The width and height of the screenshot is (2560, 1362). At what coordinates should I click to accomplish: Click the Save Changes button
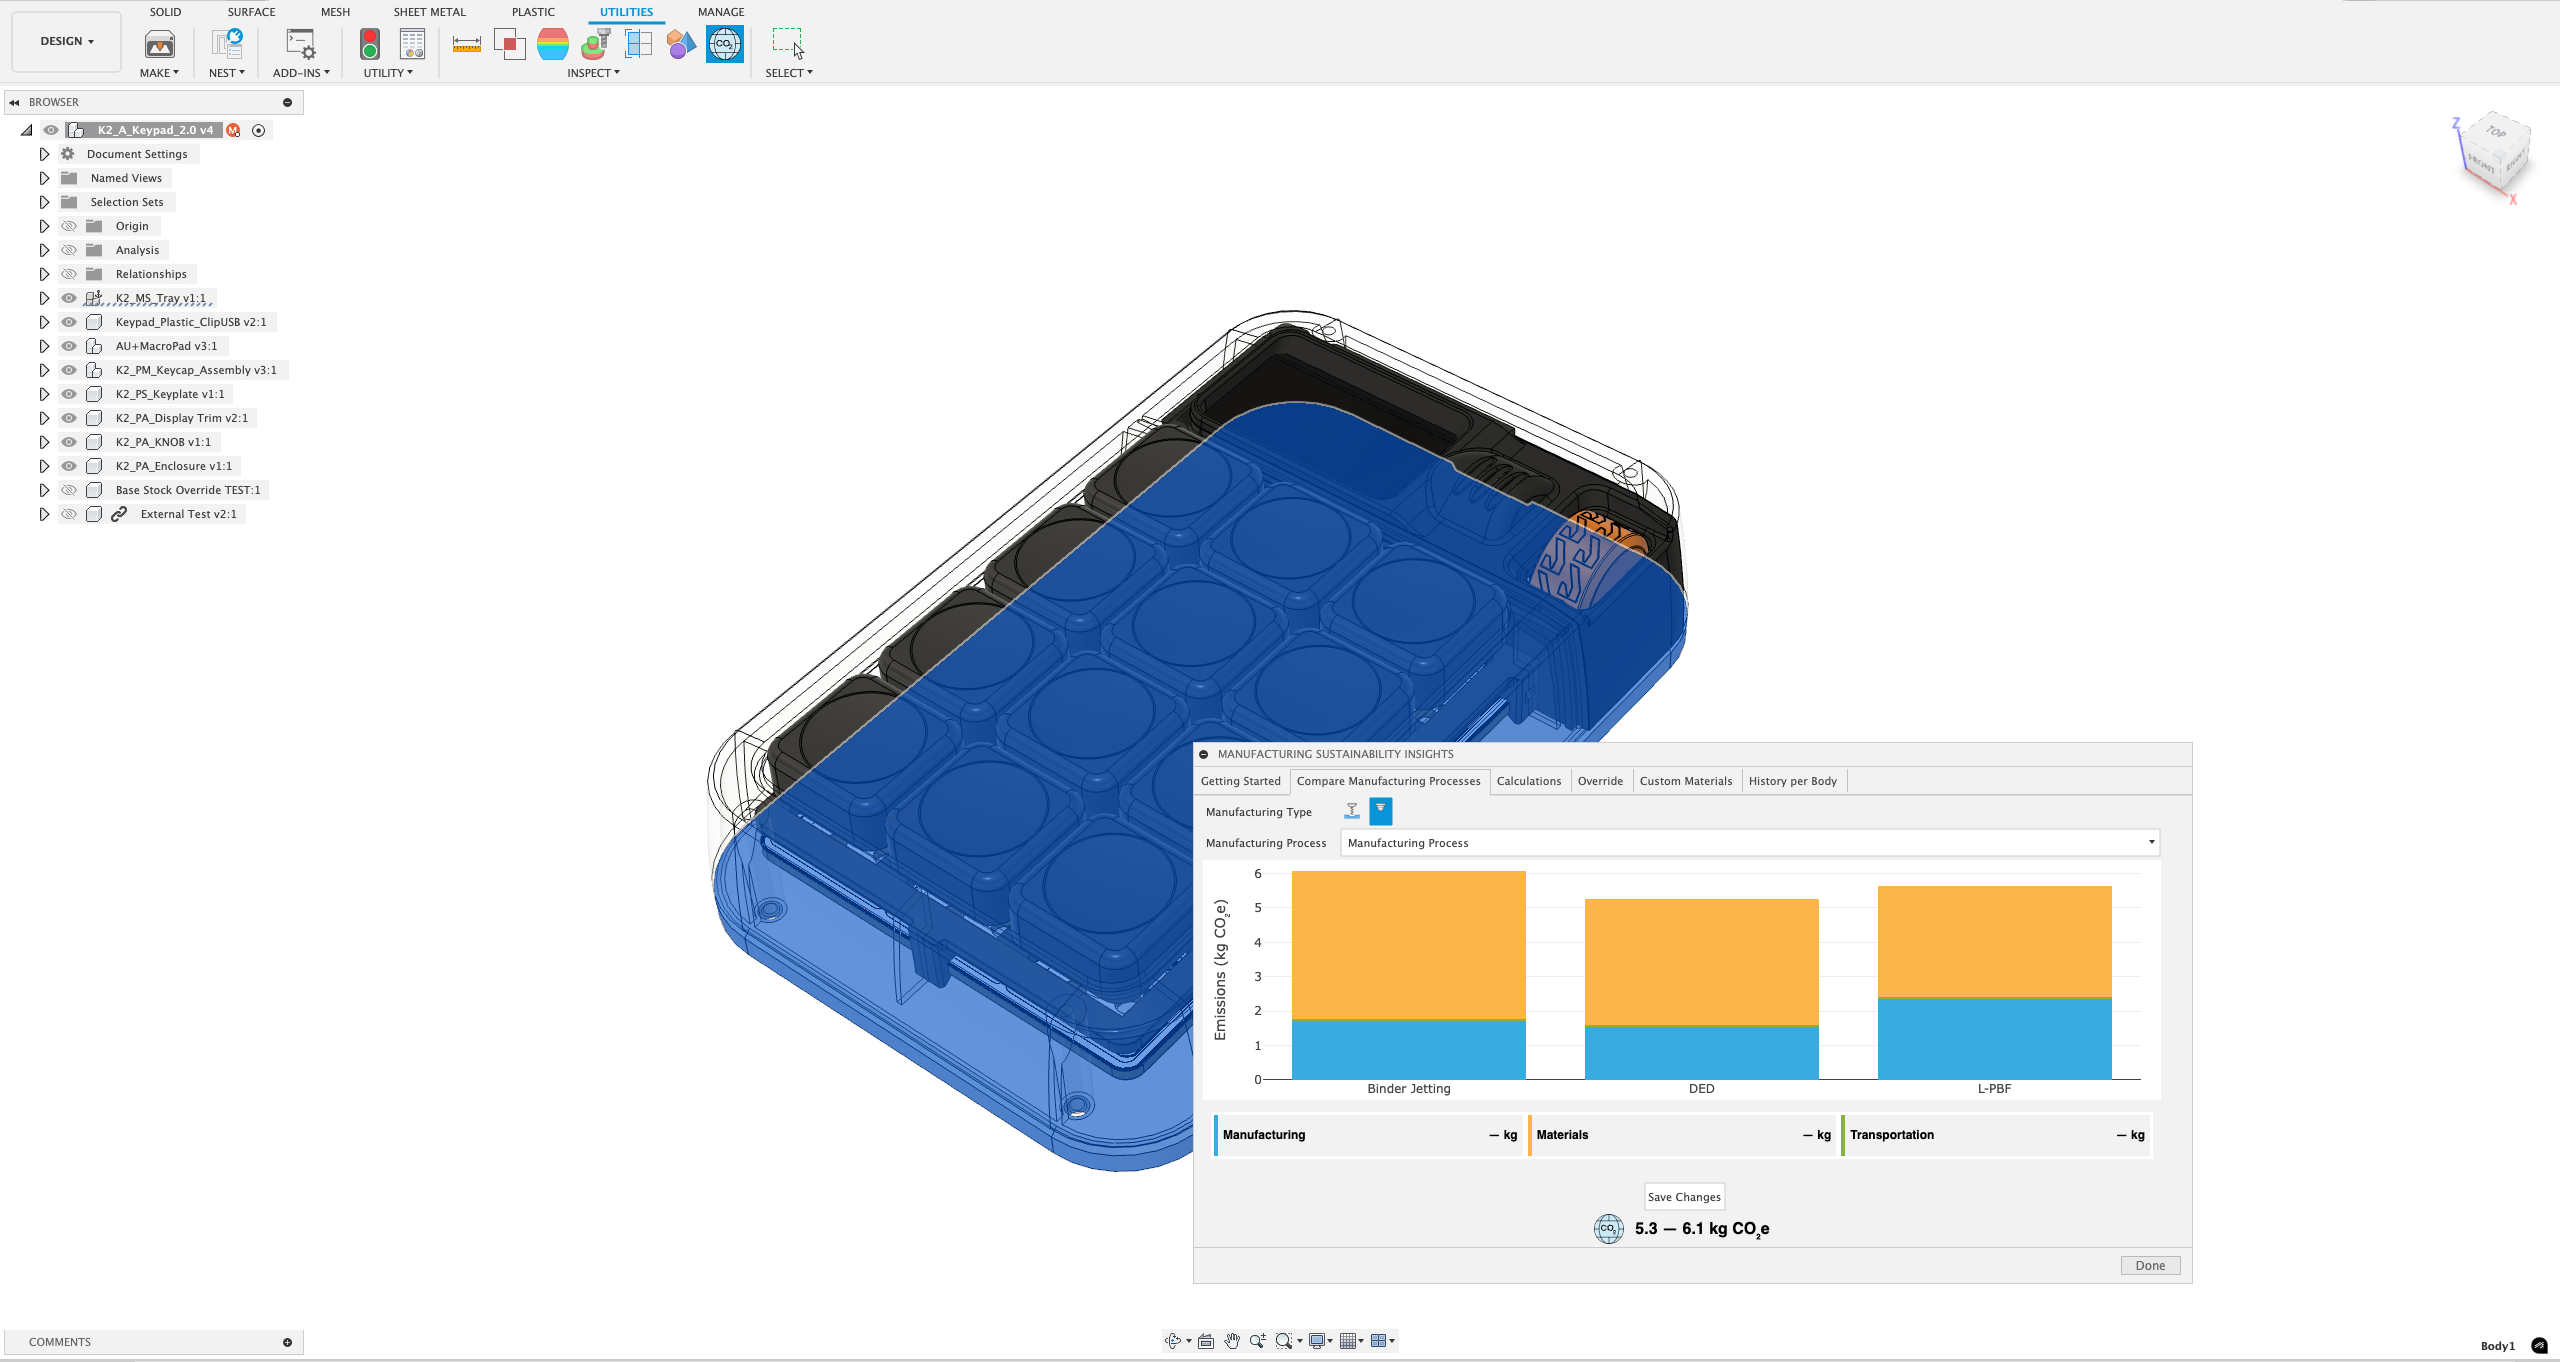(1684, 1197)
